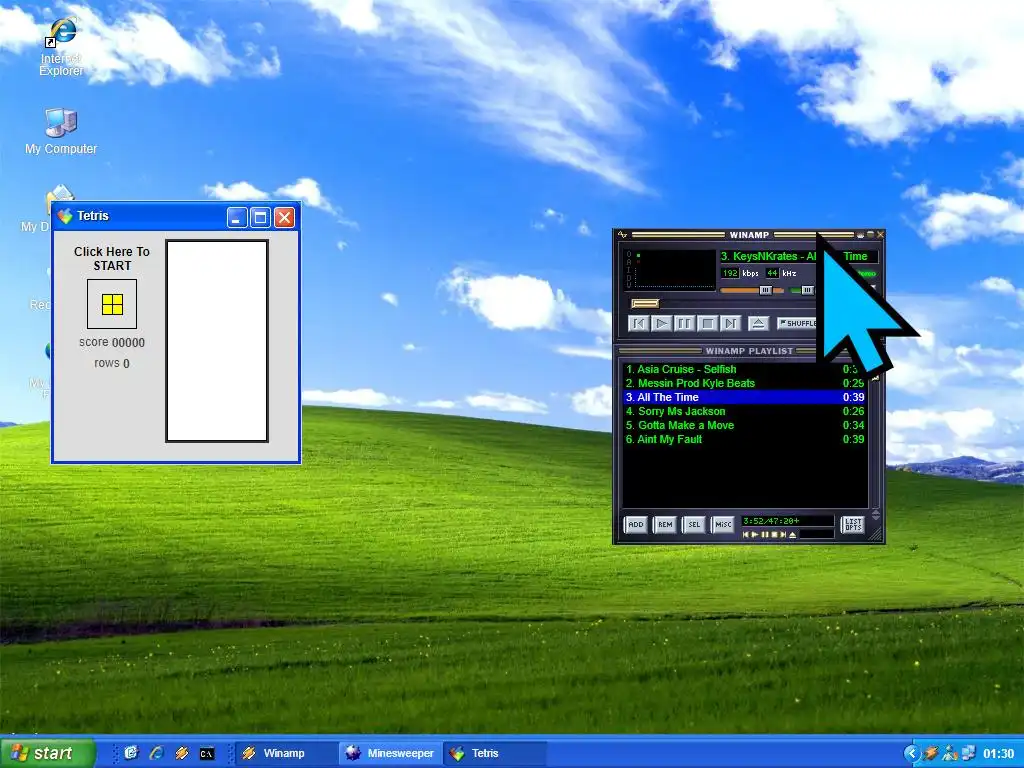Select '2. Messin Prod Kyle Beats' track
The height and width of the screenshot is (768, 1024).
click(744, 383)
